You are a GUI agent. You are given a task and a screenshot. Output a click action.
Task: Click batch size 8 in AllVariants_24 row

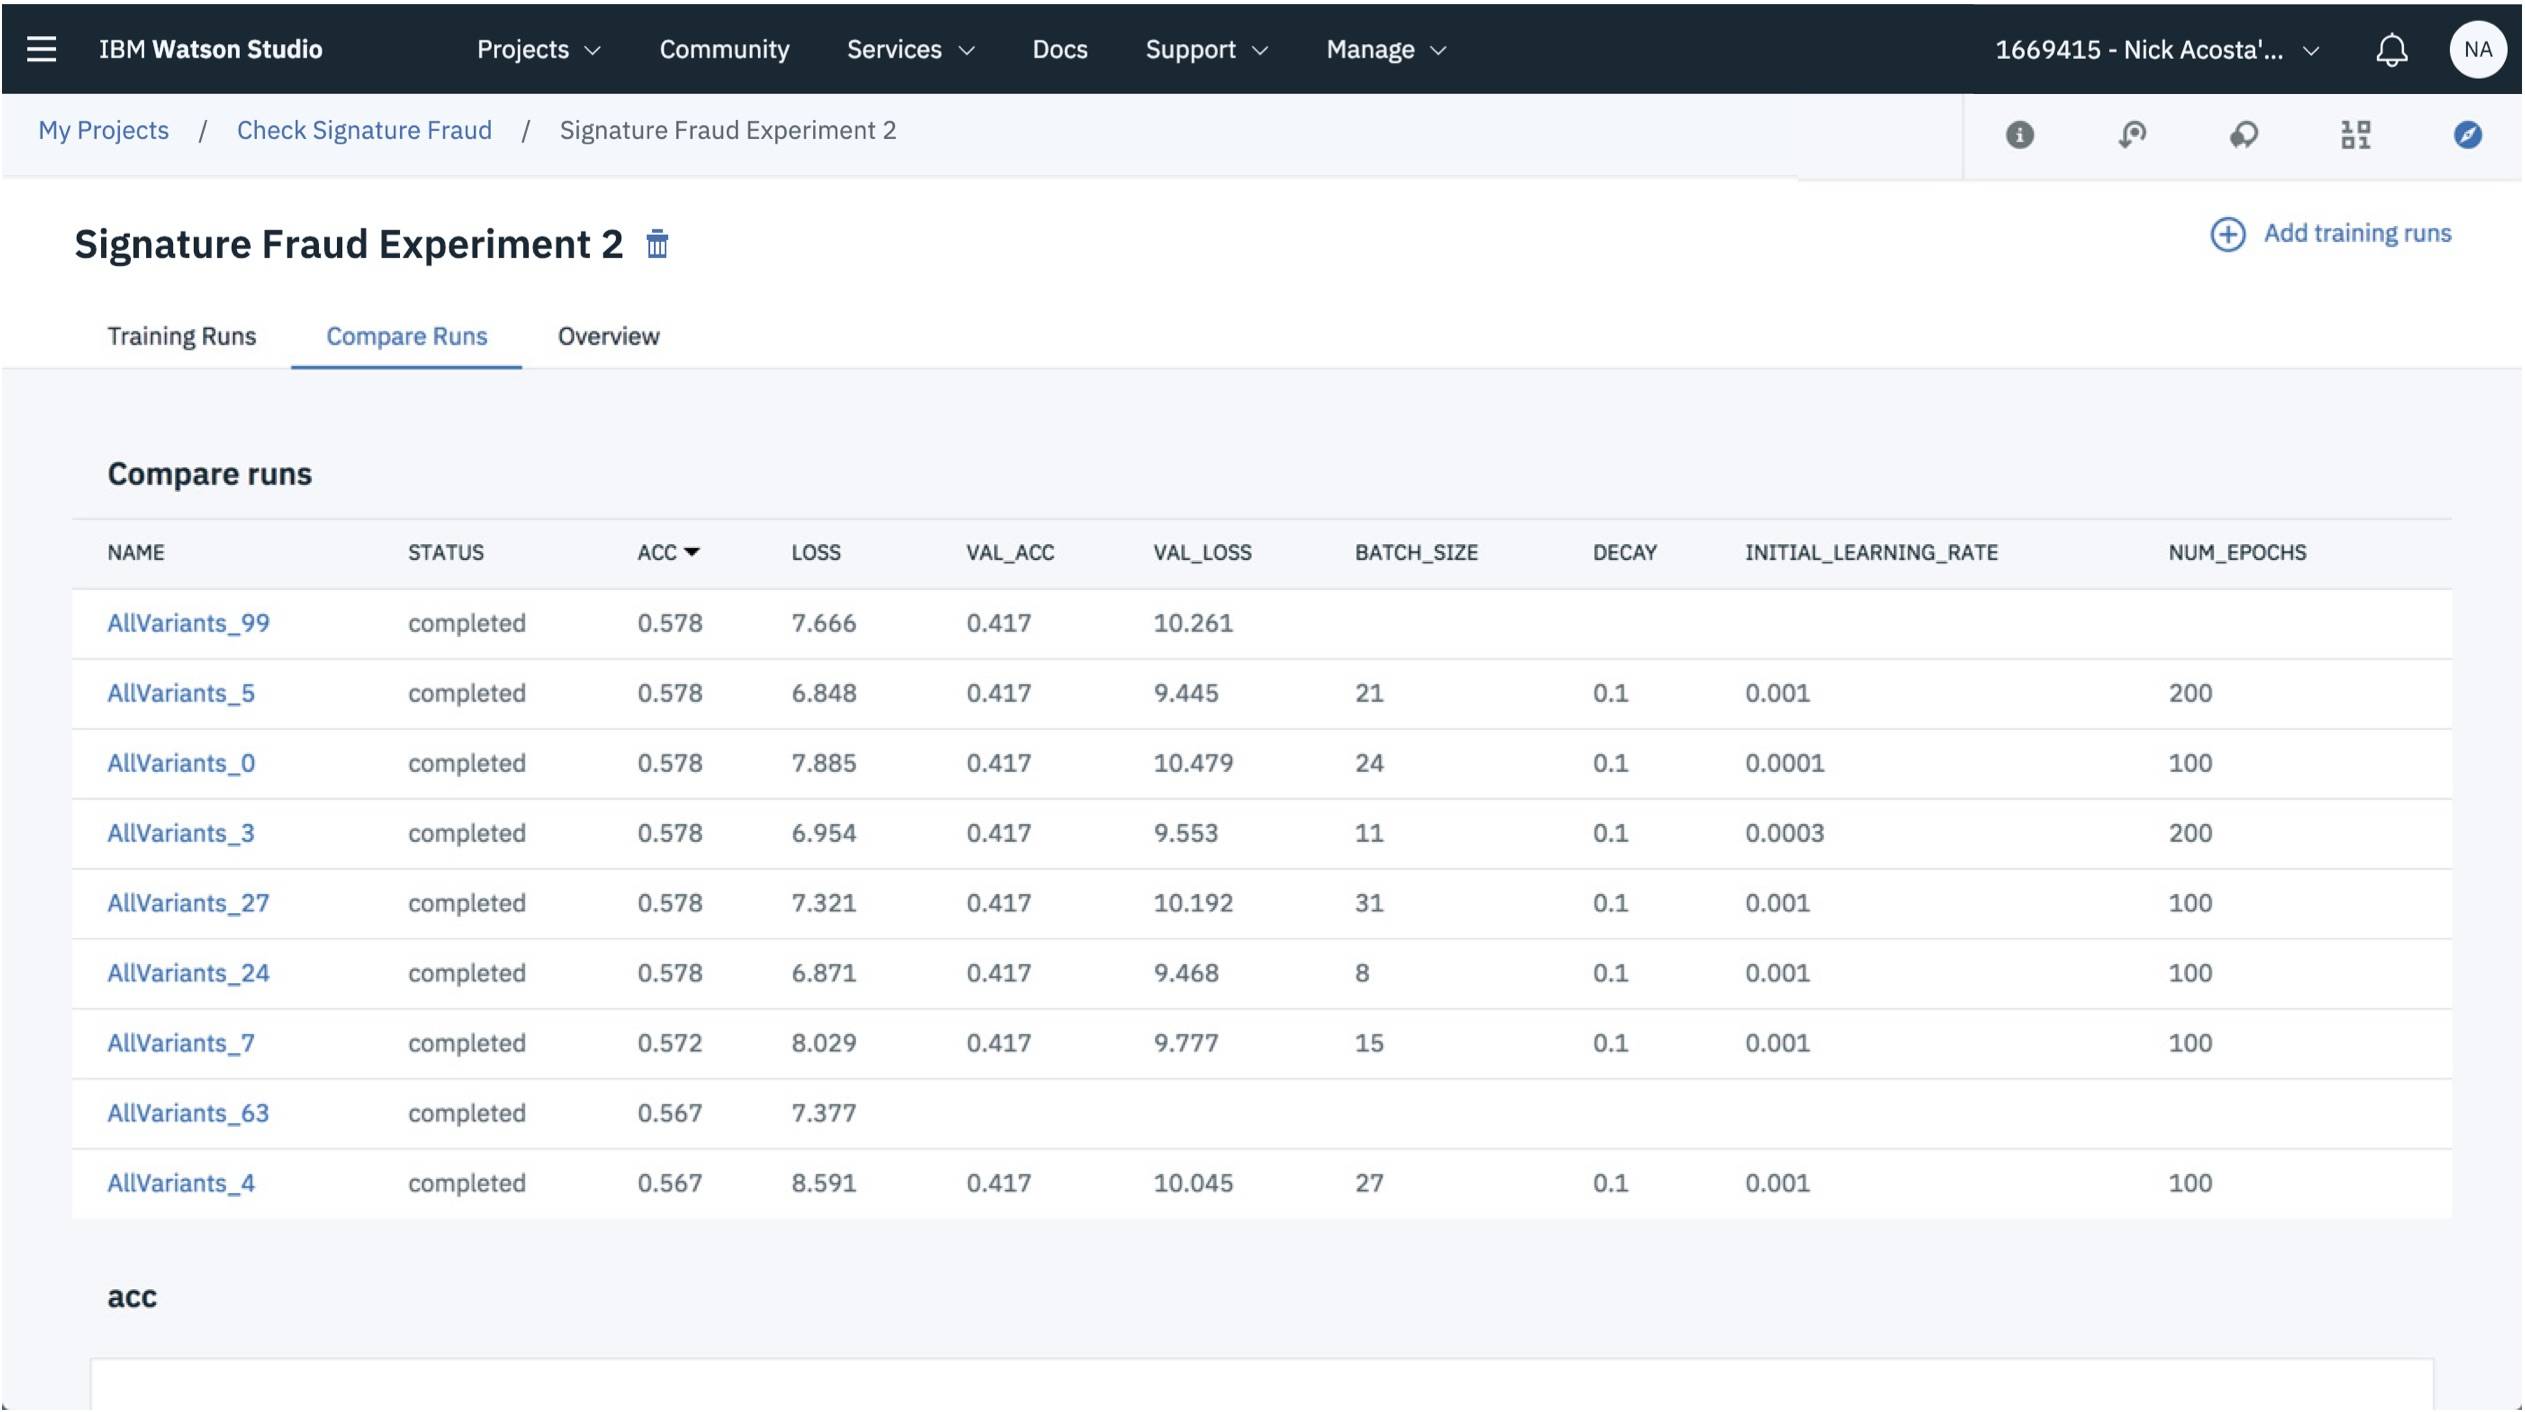pos(1361,973)
